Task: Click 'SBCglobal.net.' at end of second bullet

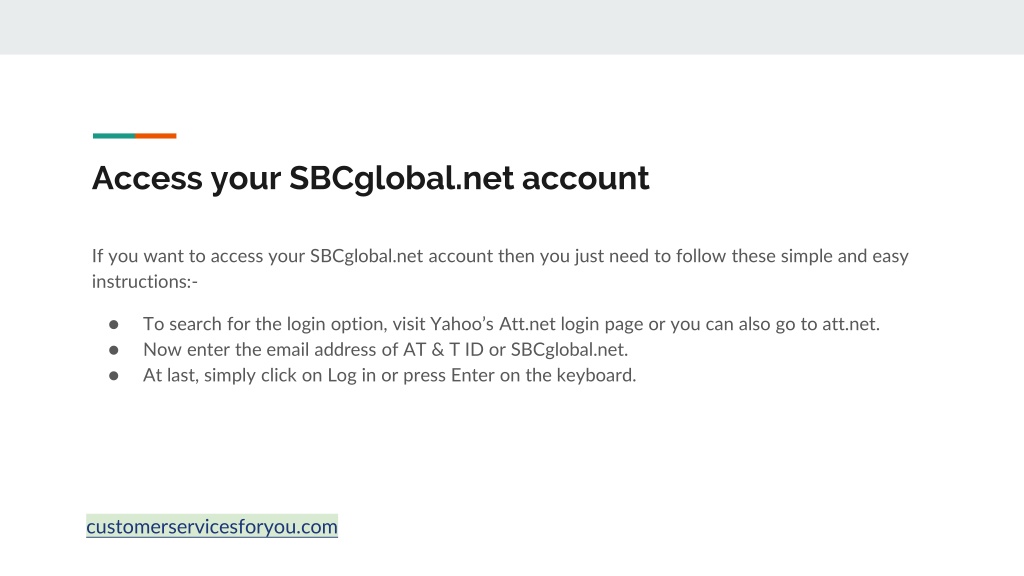Action: tap(569, 349)
